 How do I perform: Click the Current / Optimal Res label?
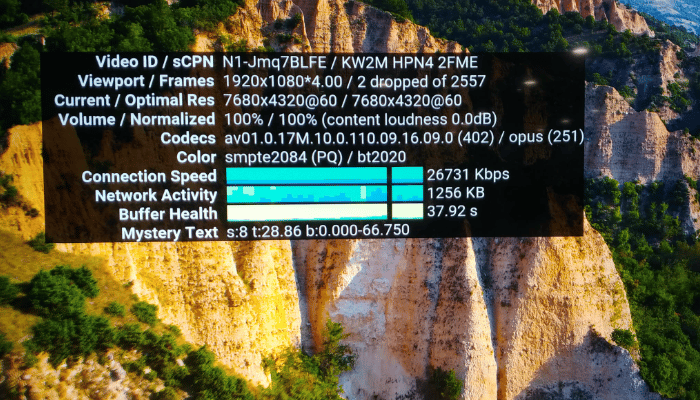pos(134,100)
